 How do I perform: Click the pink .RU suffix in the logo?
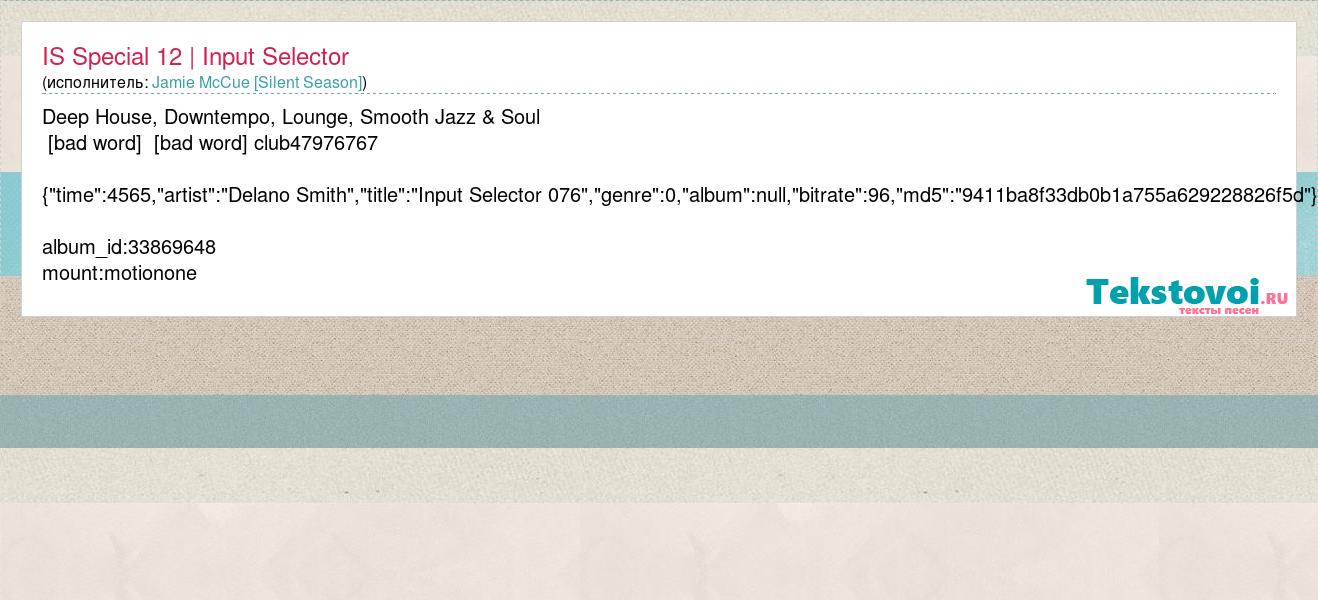point(1274,298)
